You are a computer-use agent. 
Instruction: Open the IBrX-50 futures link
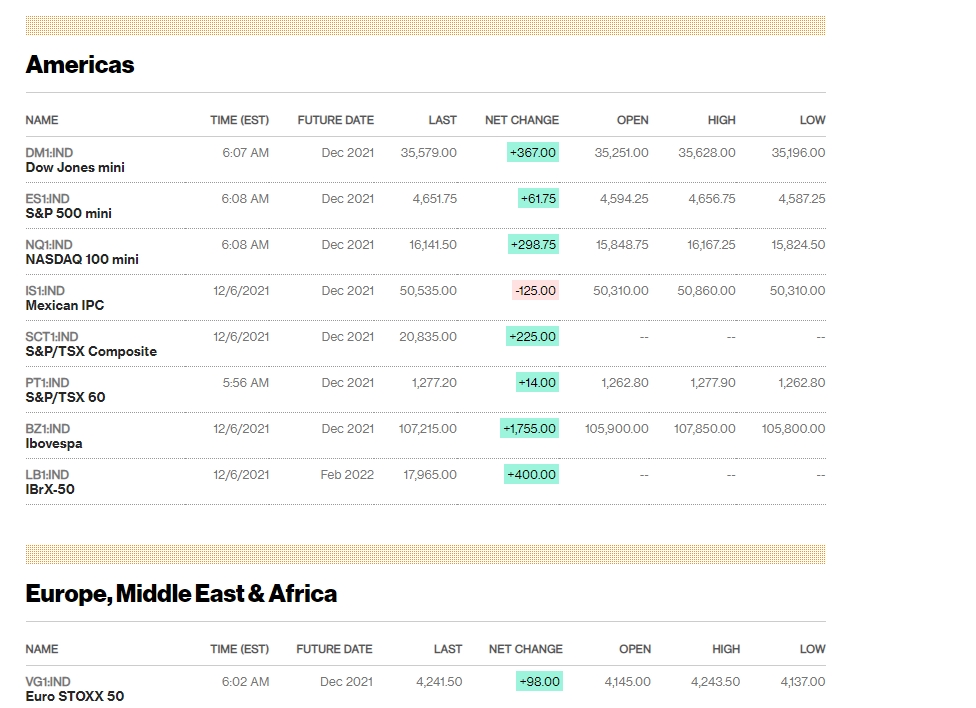pyautogui.click(x=50, y=490)
